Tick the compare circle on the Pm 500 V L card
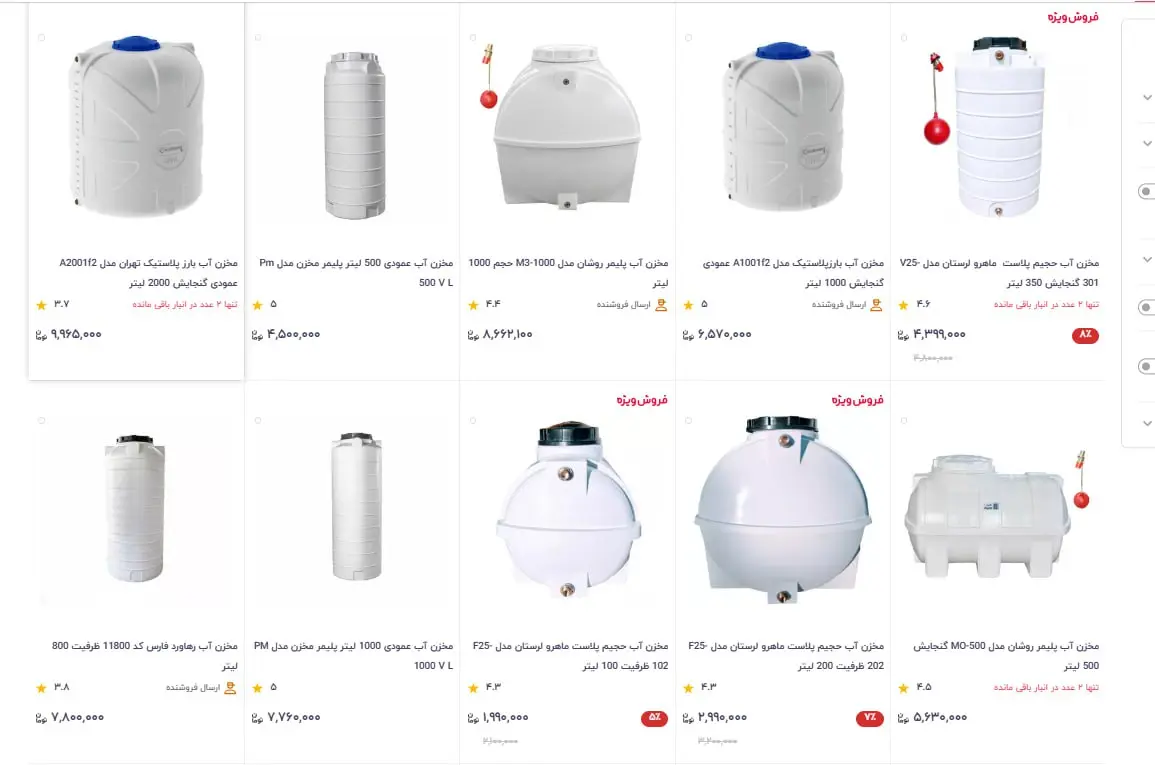1155x765 pixels. coord(258,38)
